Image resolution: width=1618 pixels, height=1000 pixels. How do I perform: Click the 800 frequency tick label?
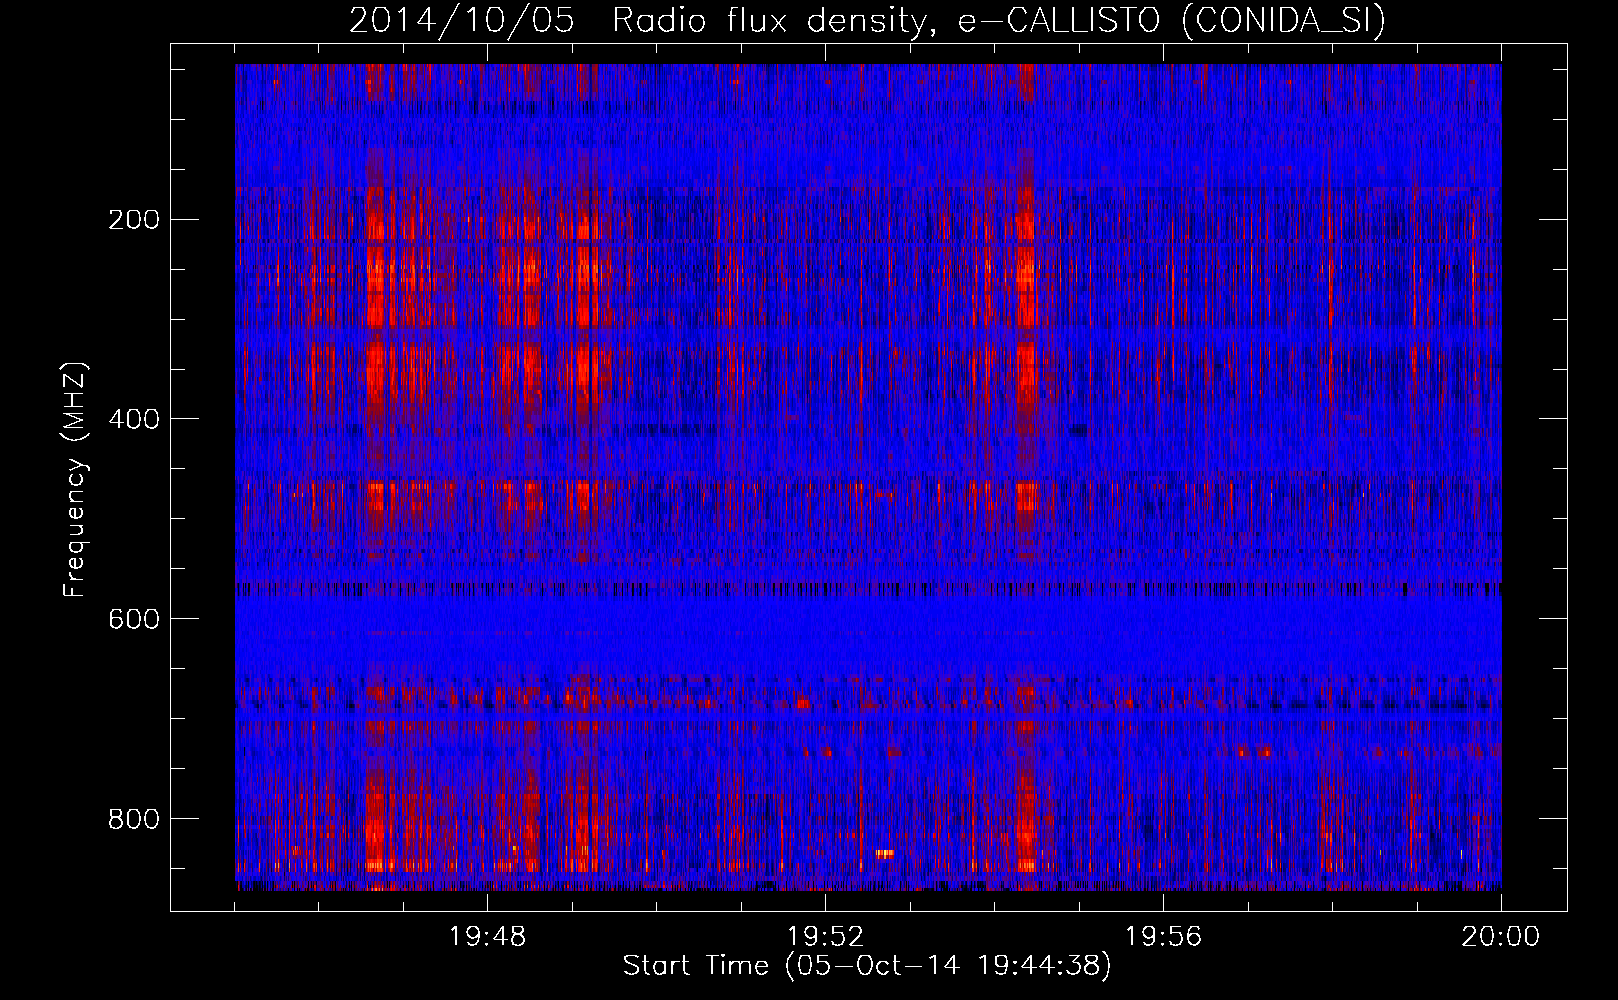tap(133, 818)
